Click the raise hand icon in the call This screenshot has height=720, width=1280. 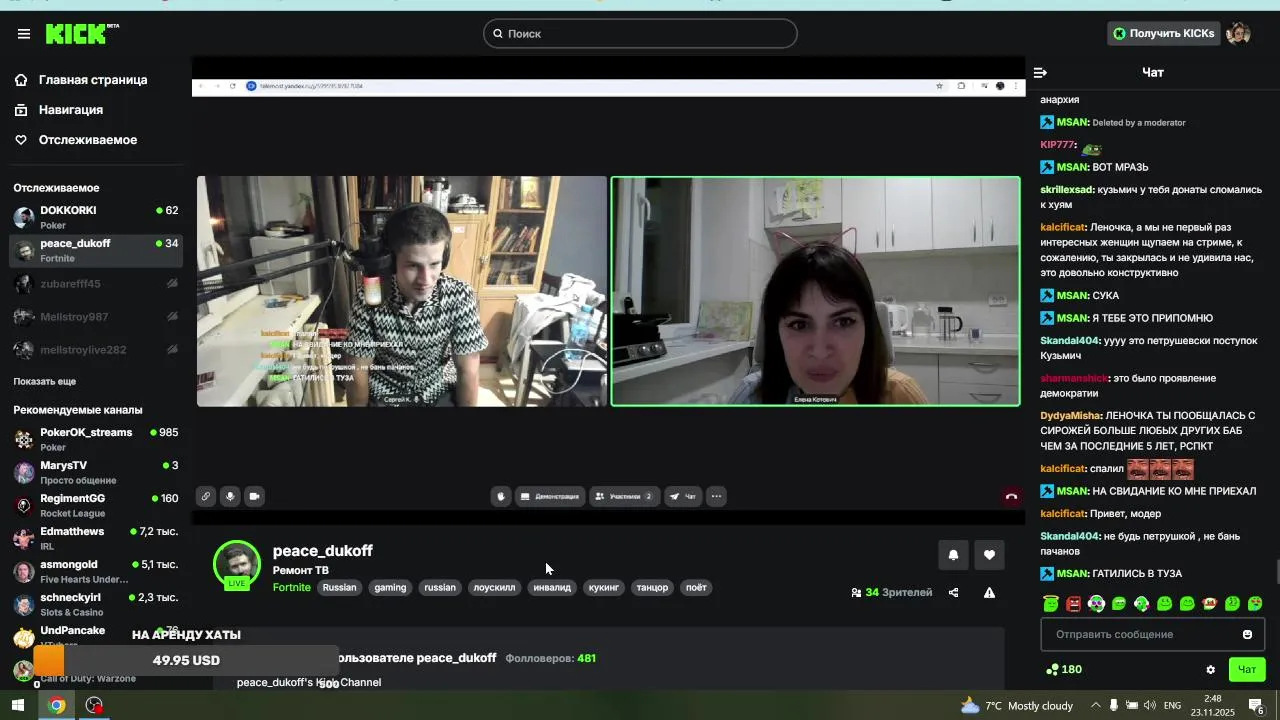[501, 496]
